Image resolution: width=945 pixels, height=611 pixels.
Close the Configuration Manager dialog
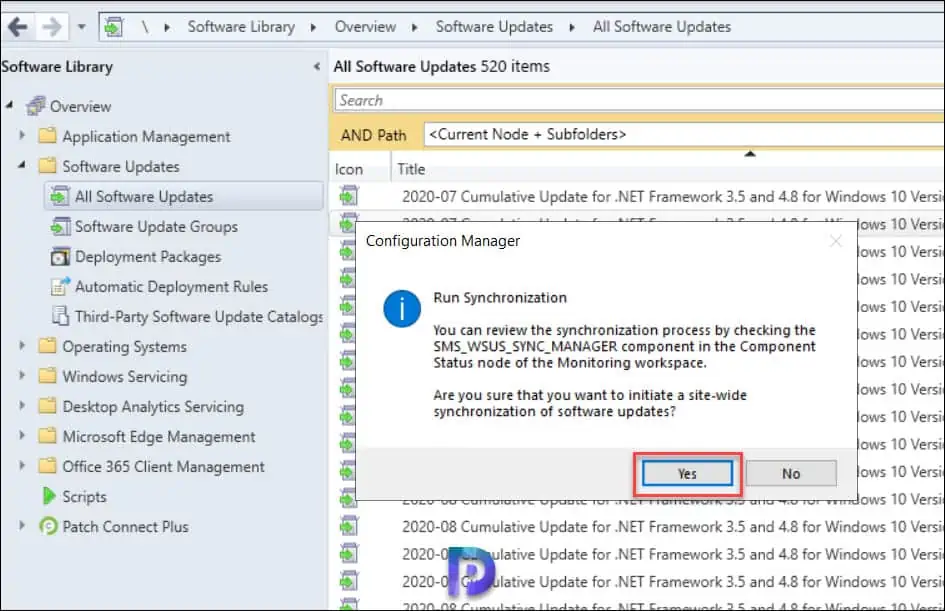point(835,242)
